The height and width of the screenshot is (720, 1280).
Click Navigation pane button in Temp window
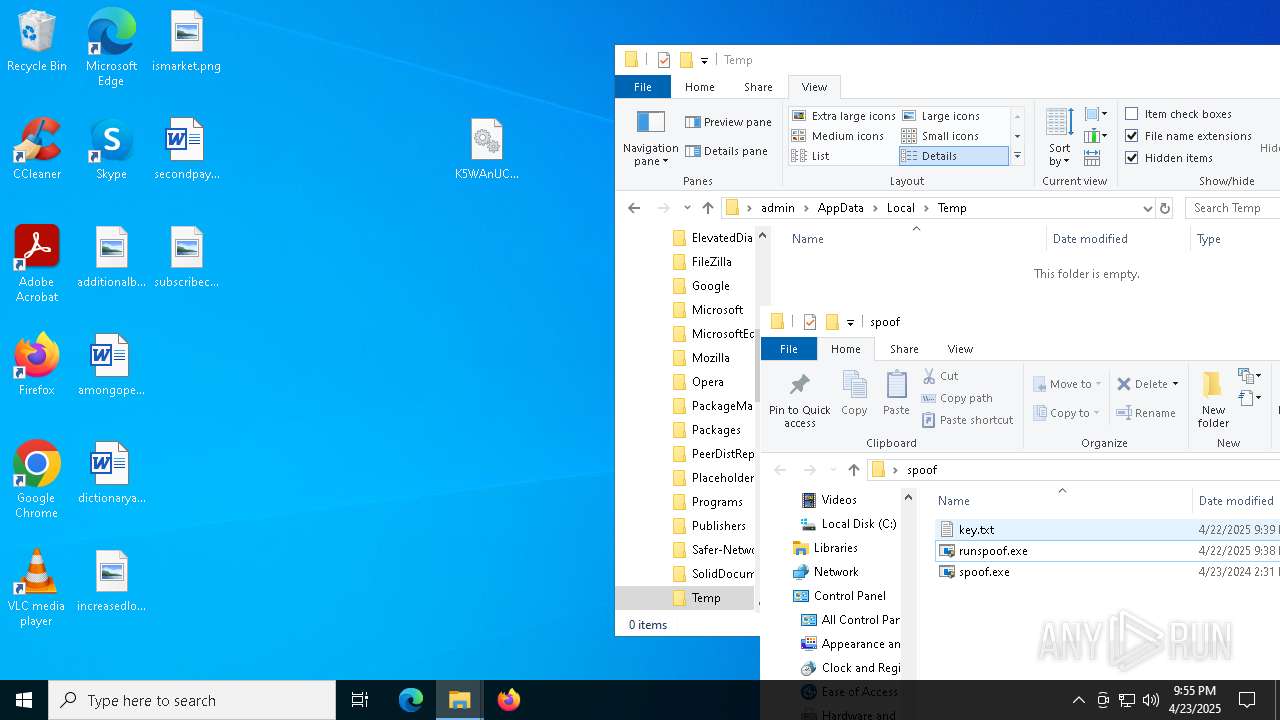pos(651,139)
